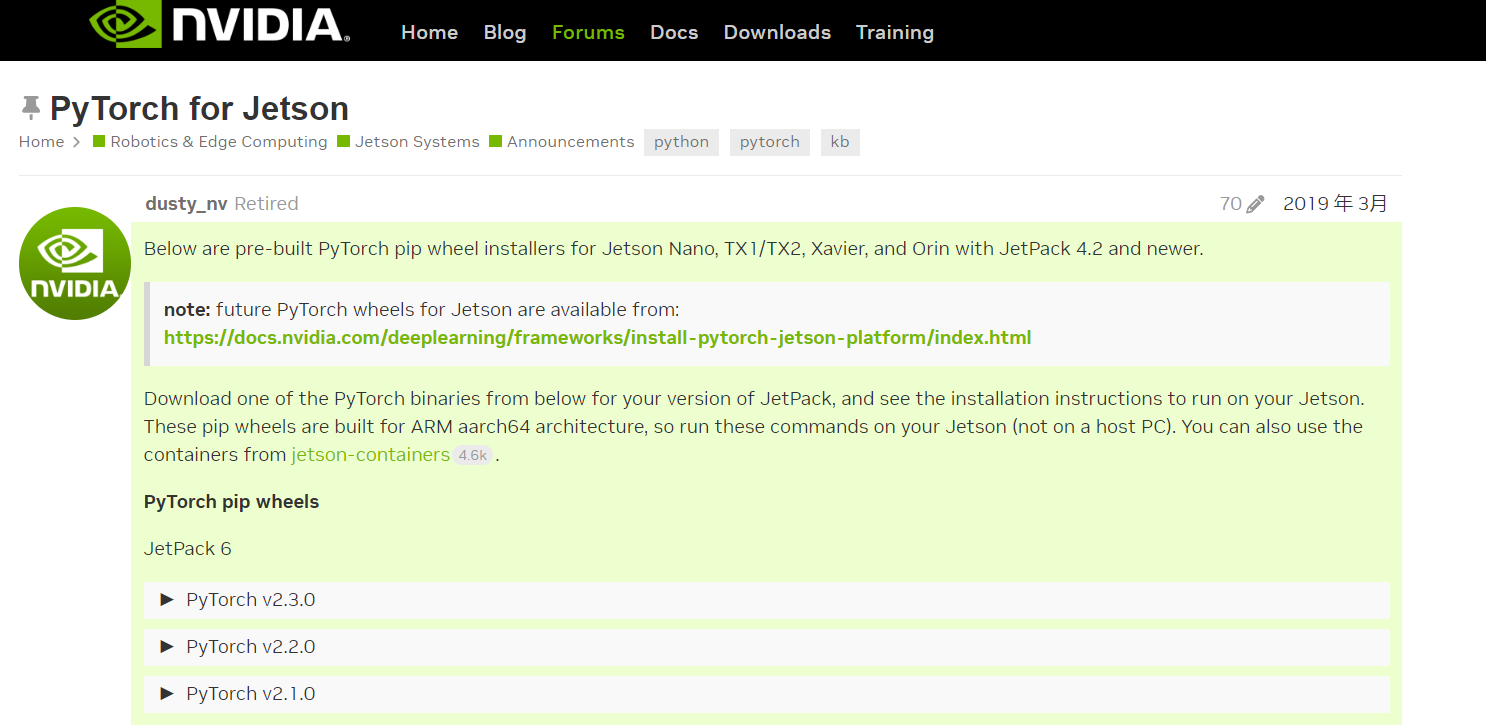The image size is (1486, 725).
Task: Open the Blog nav item
Action: [505, 32]
